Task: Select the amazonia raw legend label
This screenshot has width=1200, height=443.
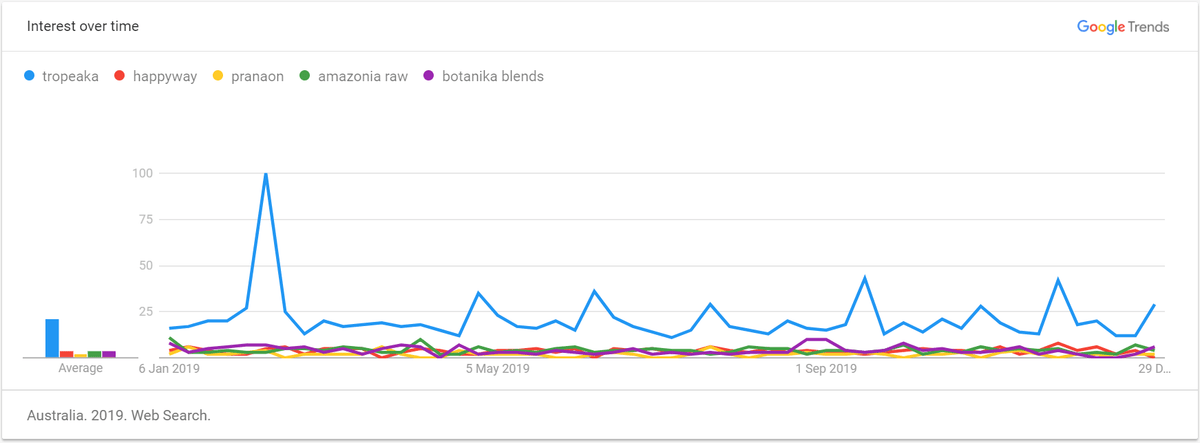Action: (362, 76)
